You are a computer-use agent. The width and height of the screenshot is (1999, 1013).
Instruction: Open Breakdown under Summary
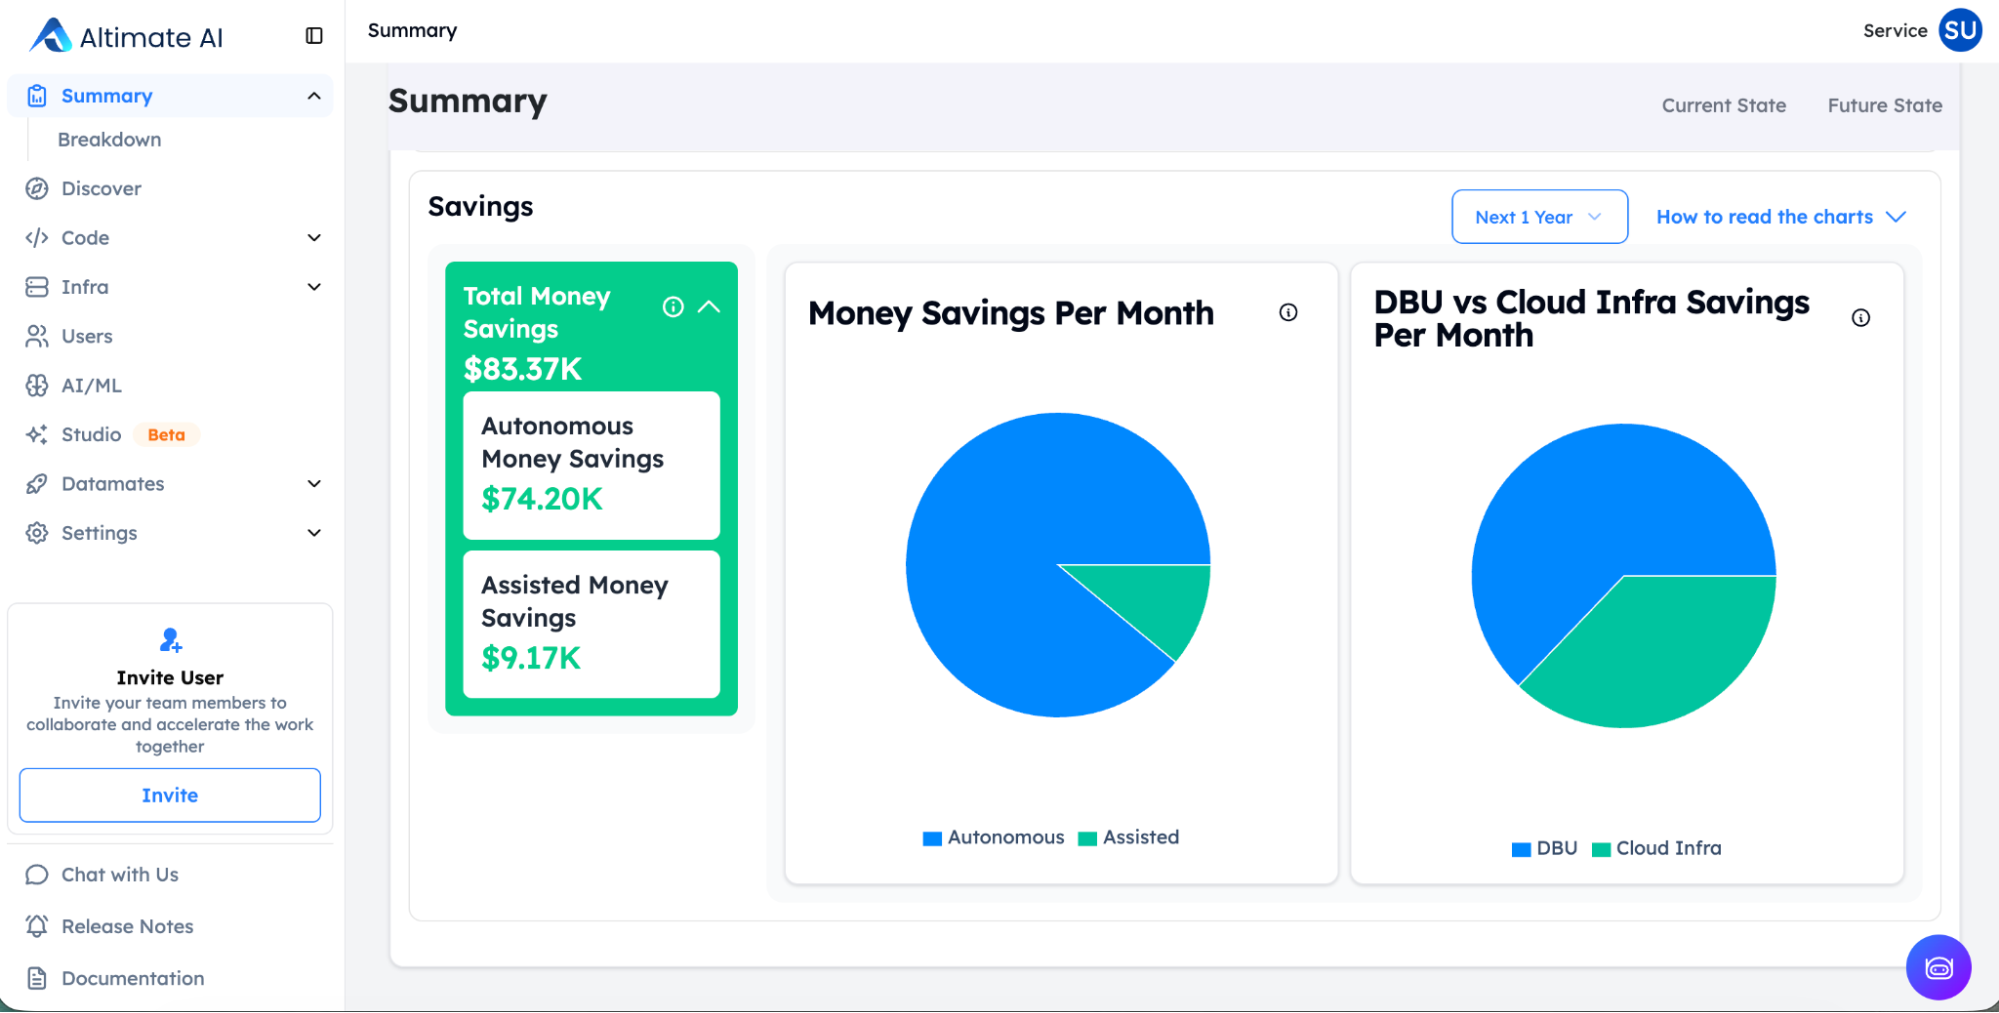tap(109, 140)
